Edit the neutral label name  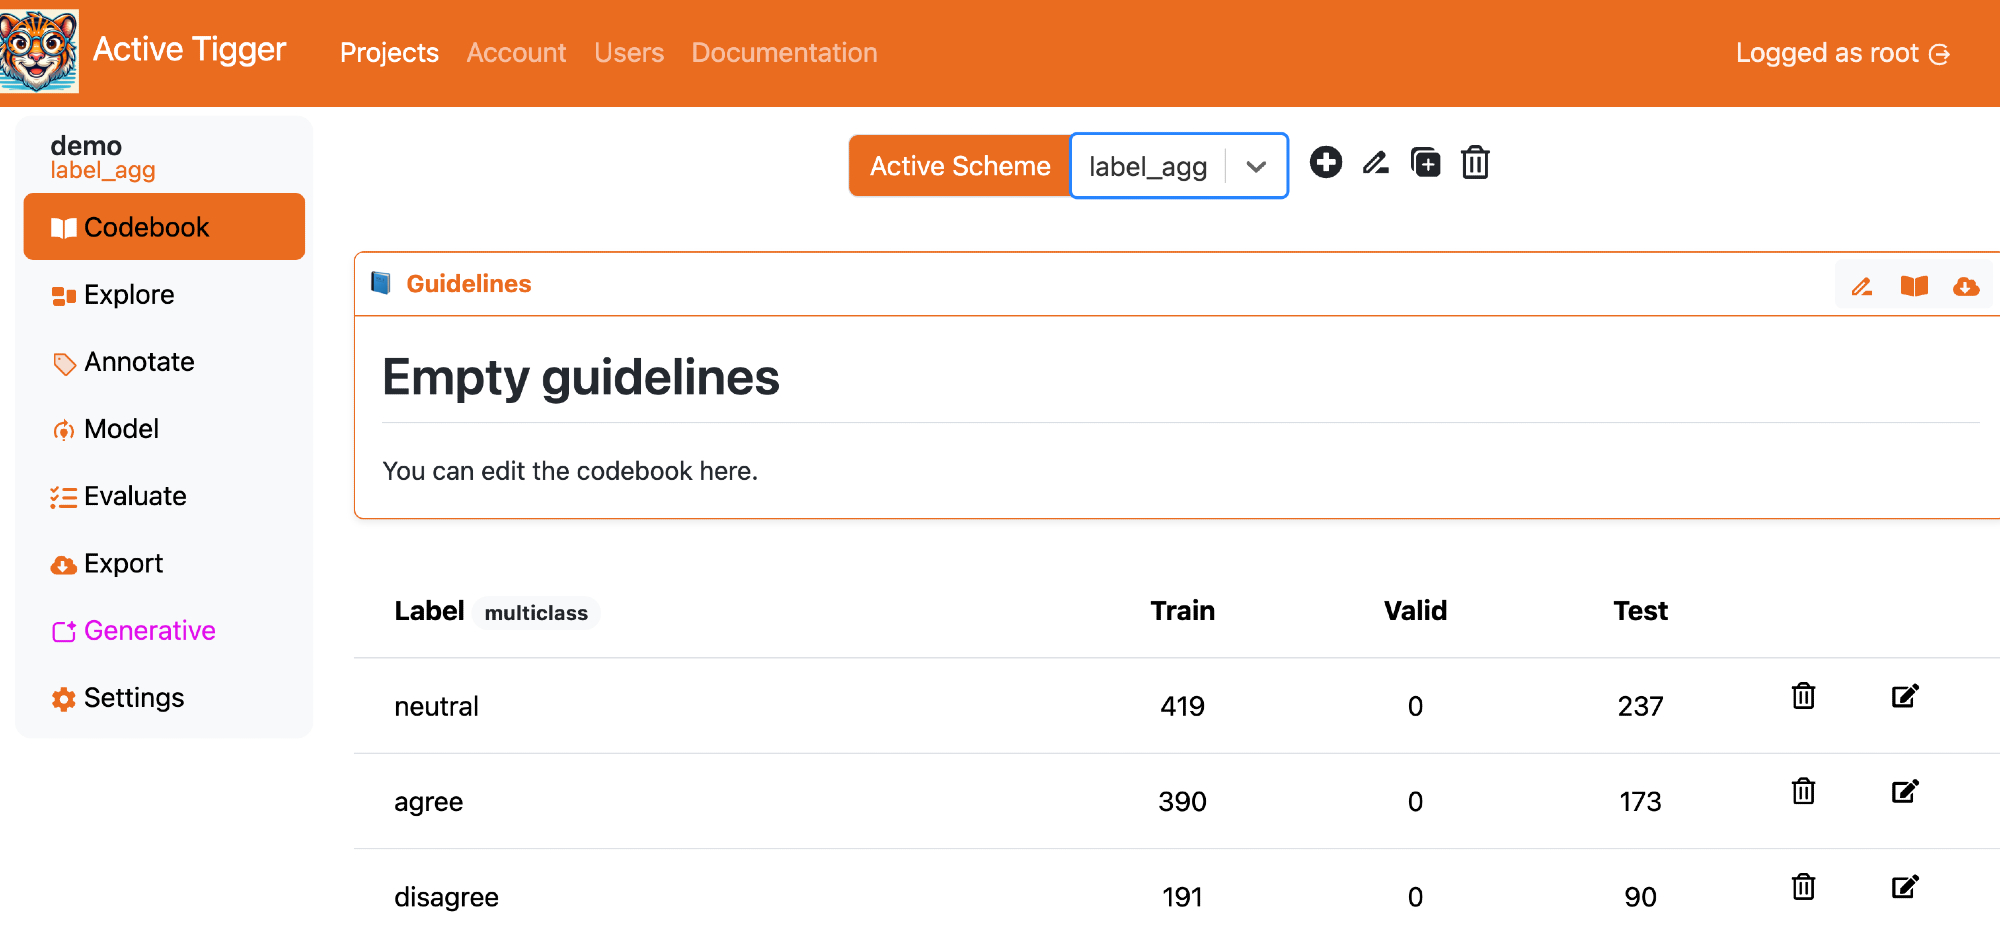coord(1905,696)
